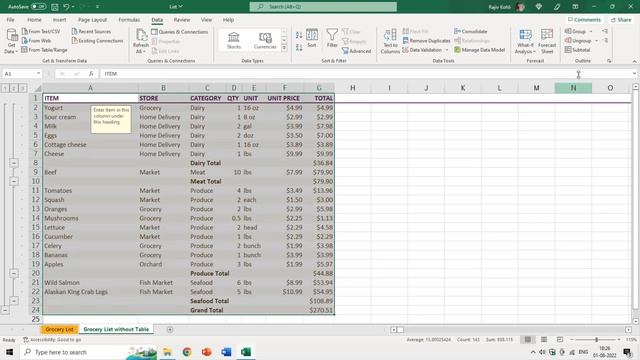Add a new sheet with plus button
The image size is (640, 360).
(x=170, y=329)
